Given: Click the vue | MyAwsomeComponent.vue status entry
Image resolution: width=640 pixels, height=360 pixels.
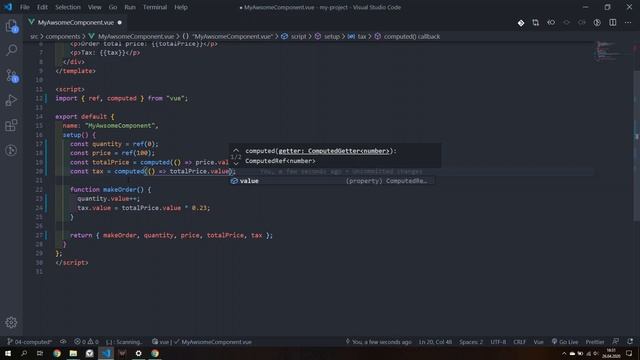Looking at the screenshot, I should (x=202, y=342).
